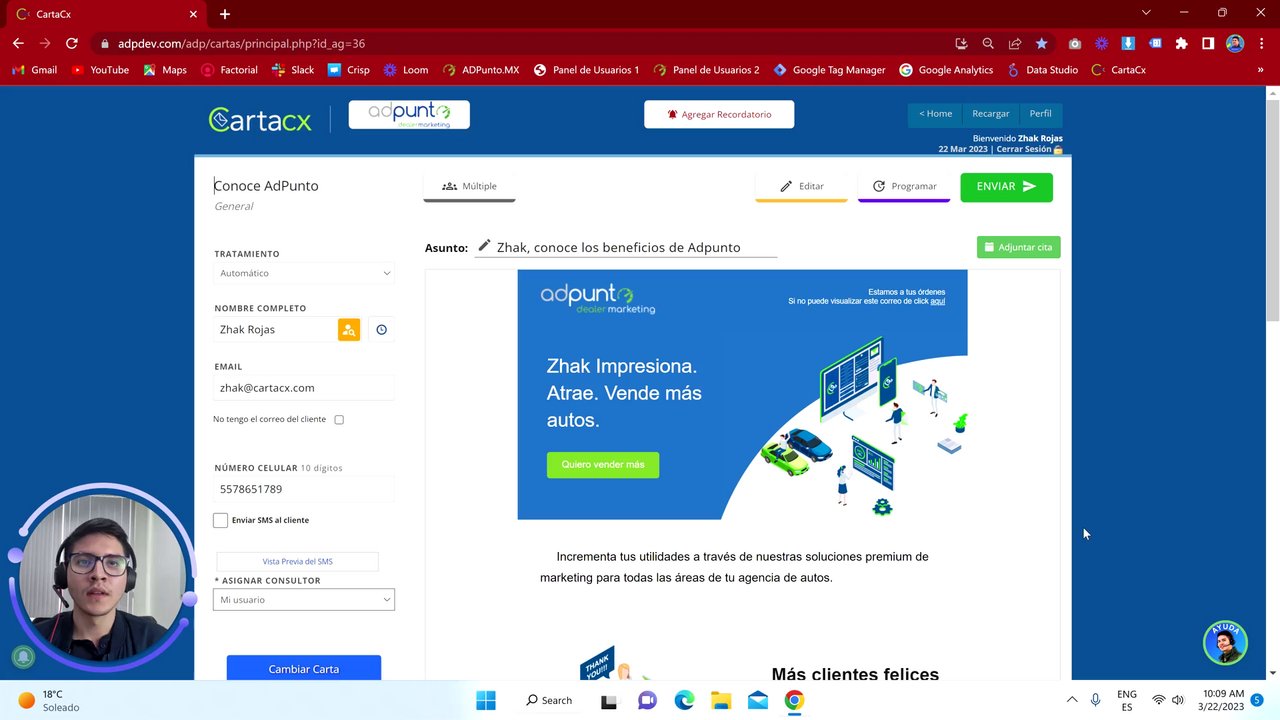Screen dimensions: 1280x720
Task: Click the 'Cambiar Carta' button
Action: [x=304, y=668]
